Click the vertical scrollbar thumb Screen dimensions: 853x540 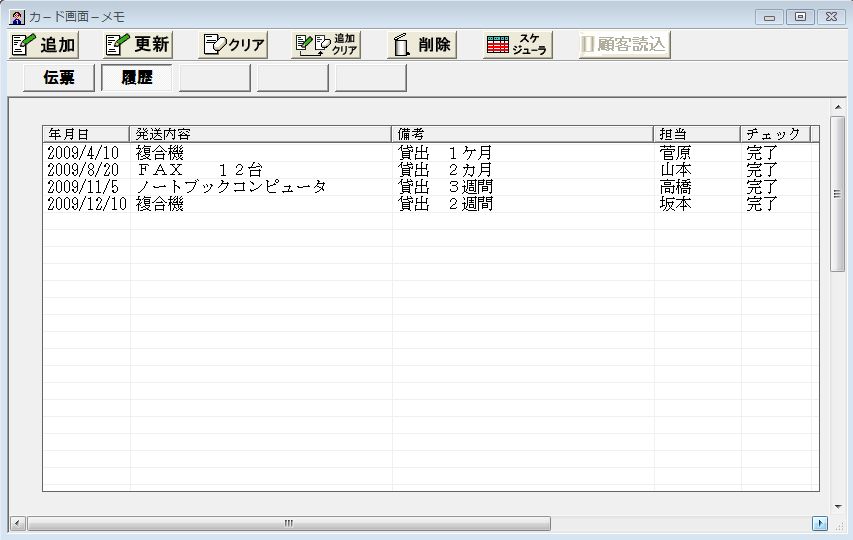(838, 194)
